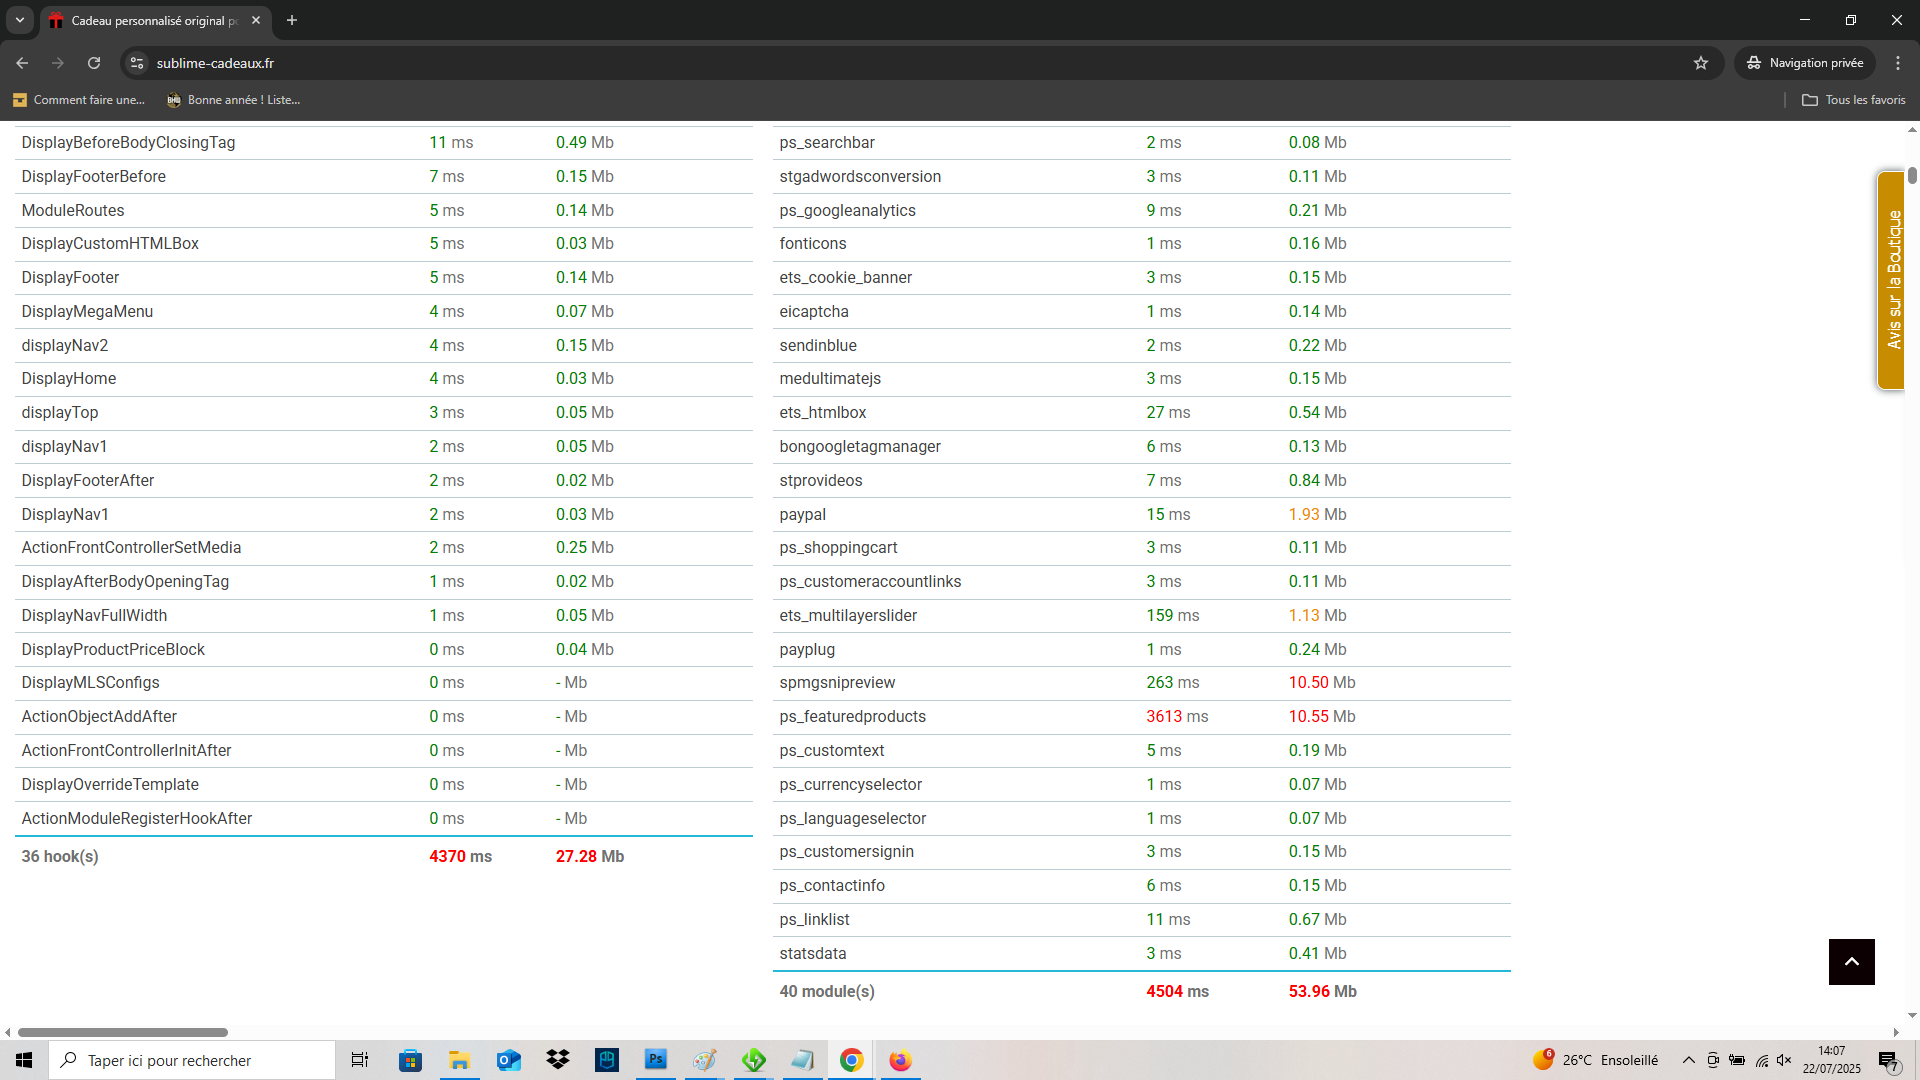Open the Chrome three-dot menu
This screenshot has width=1920, height=1080.
tap(1898, 63)
